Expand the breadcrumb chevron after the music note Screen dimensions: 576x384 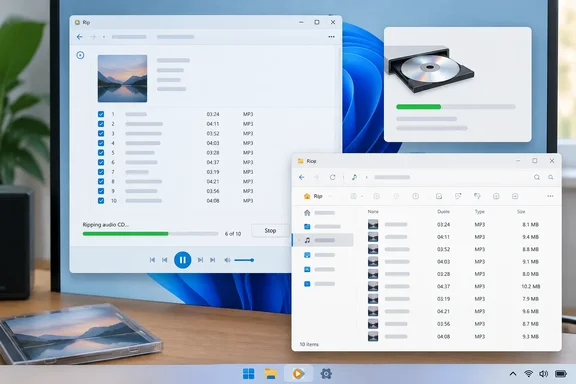point(366,177)
